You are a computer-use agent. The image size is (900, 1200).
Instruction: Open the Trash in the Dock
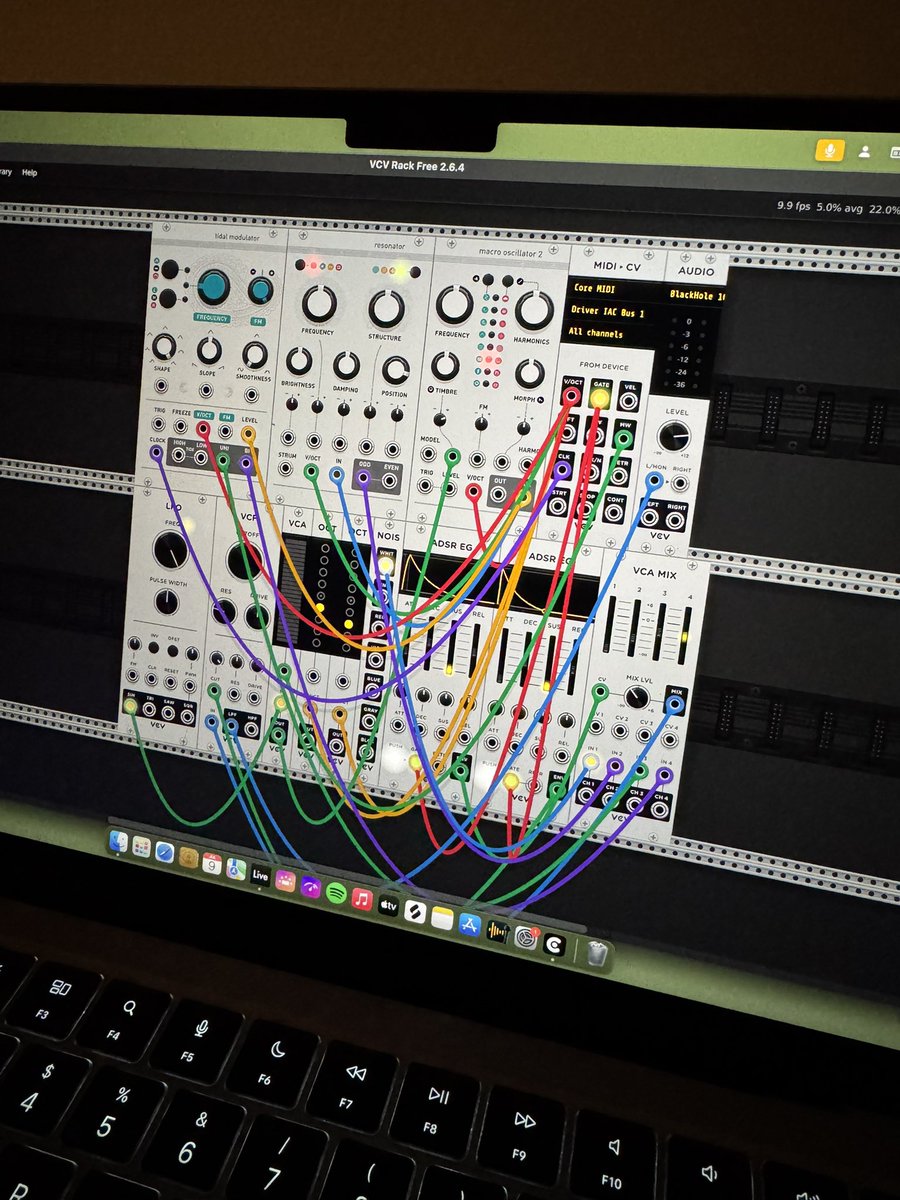pos(597,955)
